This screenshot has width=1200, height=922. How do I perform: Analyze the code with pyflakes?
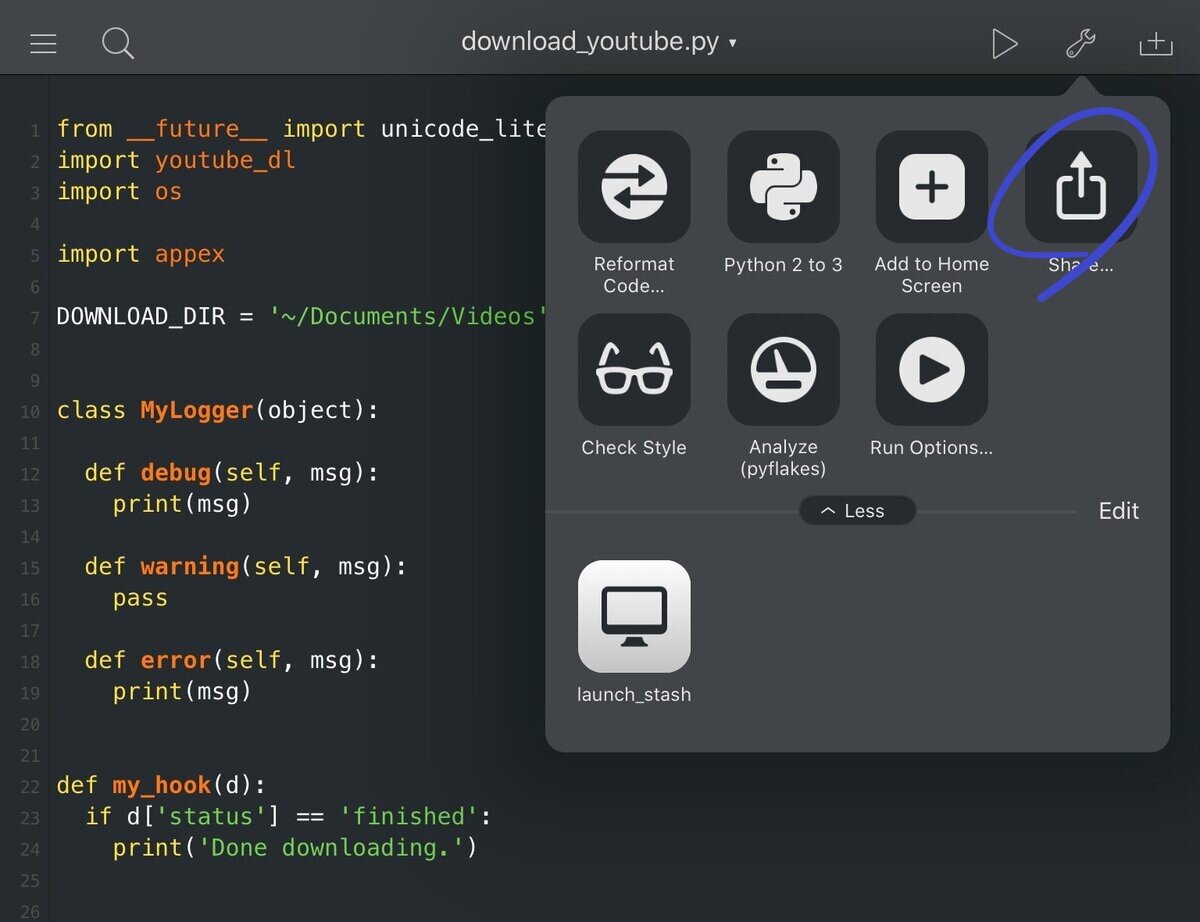(x=783, y=369)
